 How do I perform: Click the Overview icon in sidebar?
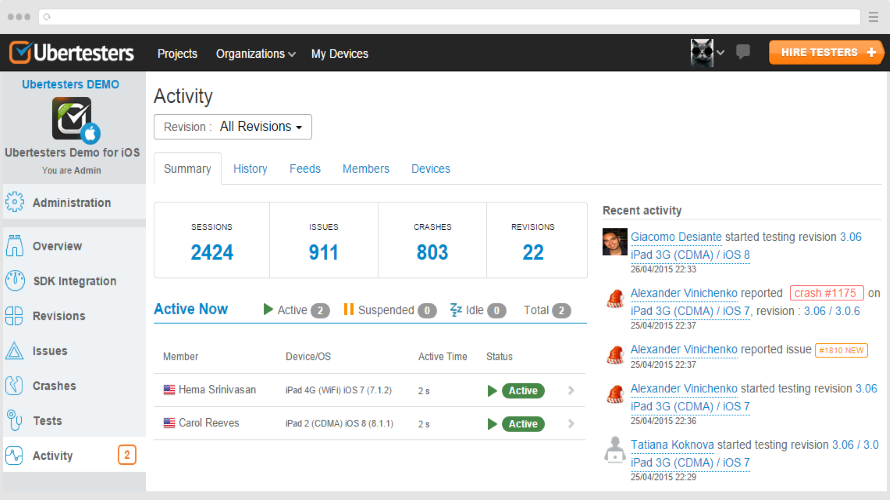coord(15,246)
